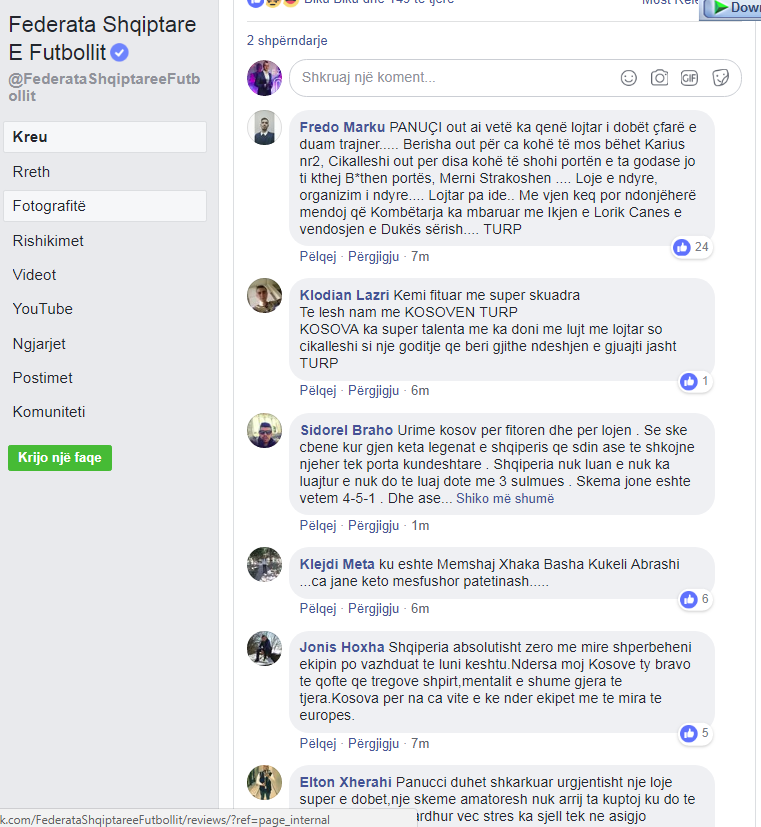The height and width of the screenshot is (827, 761).
Task: View the 24 likes on Fredo Marku's comment
Action: pos(692,247)
